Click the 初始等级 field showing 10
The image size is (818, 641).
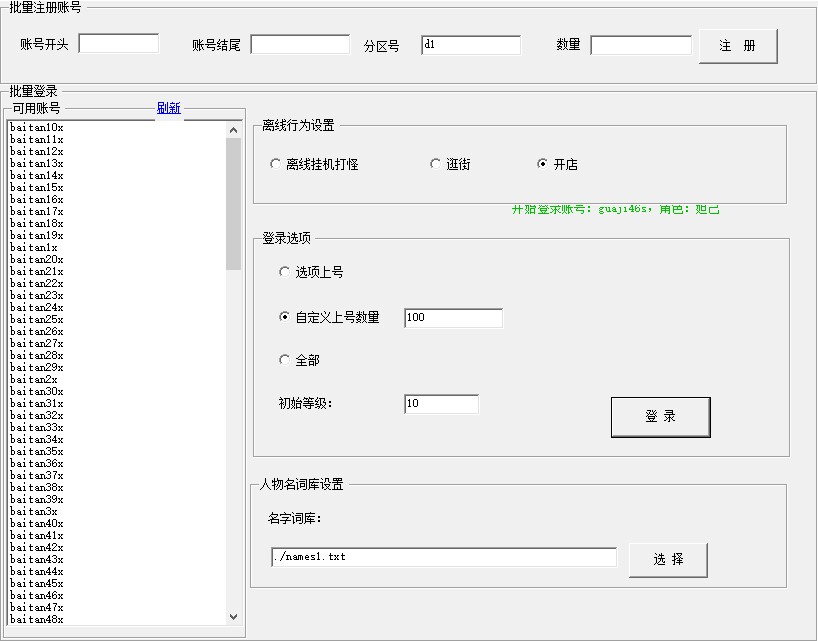(x=441, y=404)
